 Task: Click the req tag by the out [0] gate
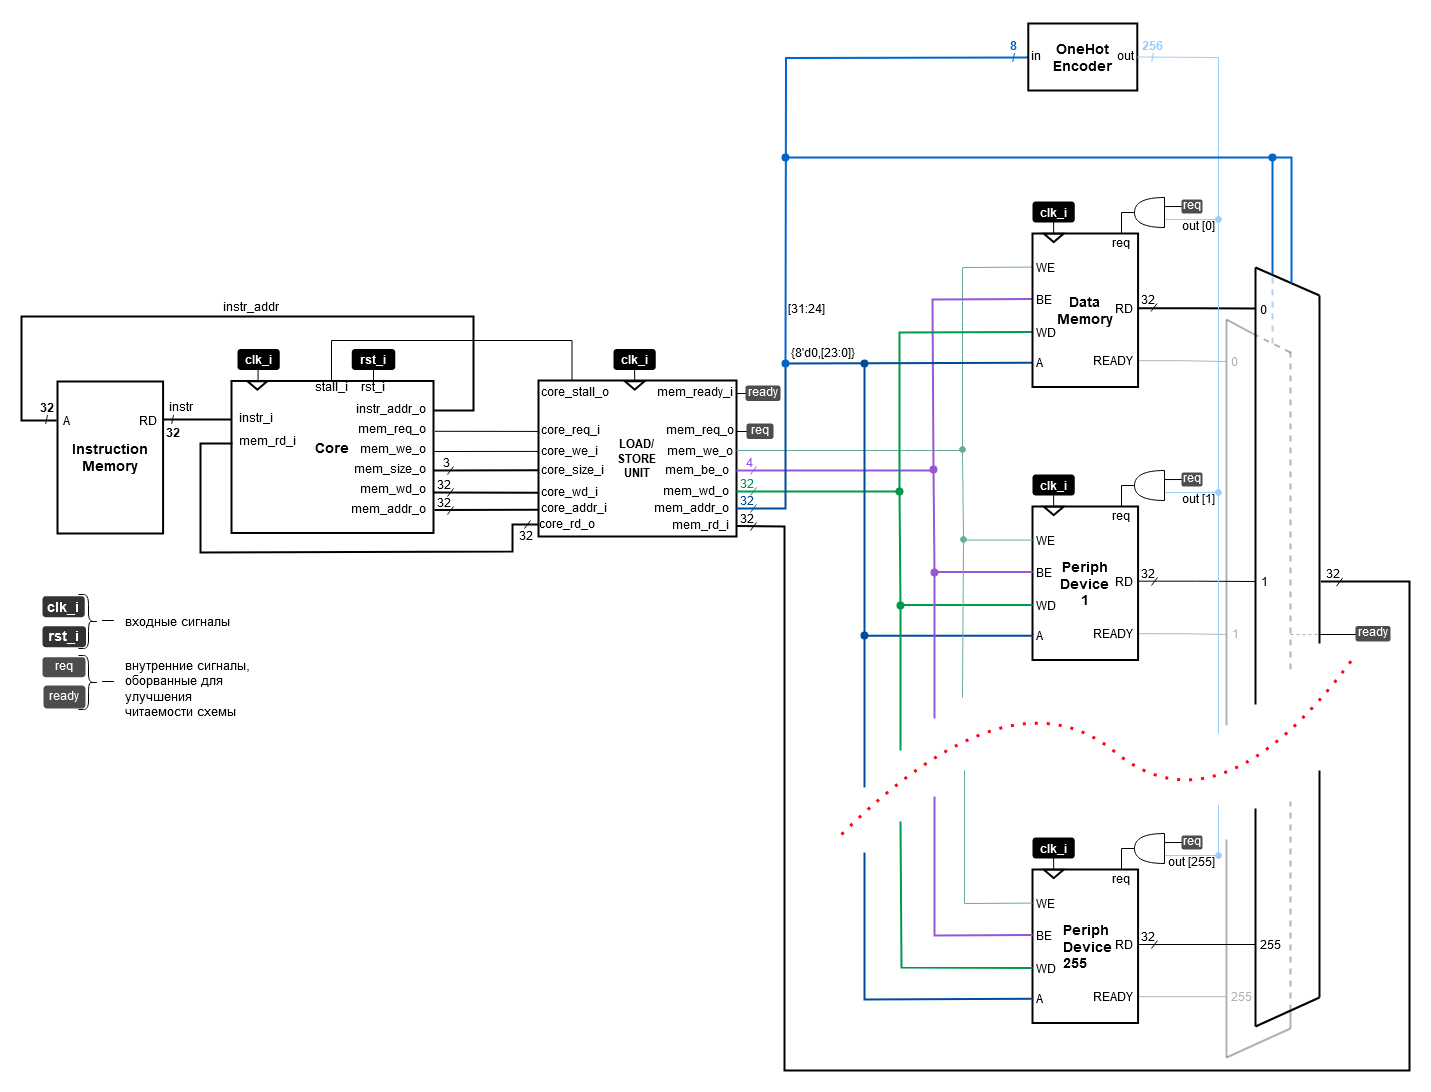pos(1191,206)
